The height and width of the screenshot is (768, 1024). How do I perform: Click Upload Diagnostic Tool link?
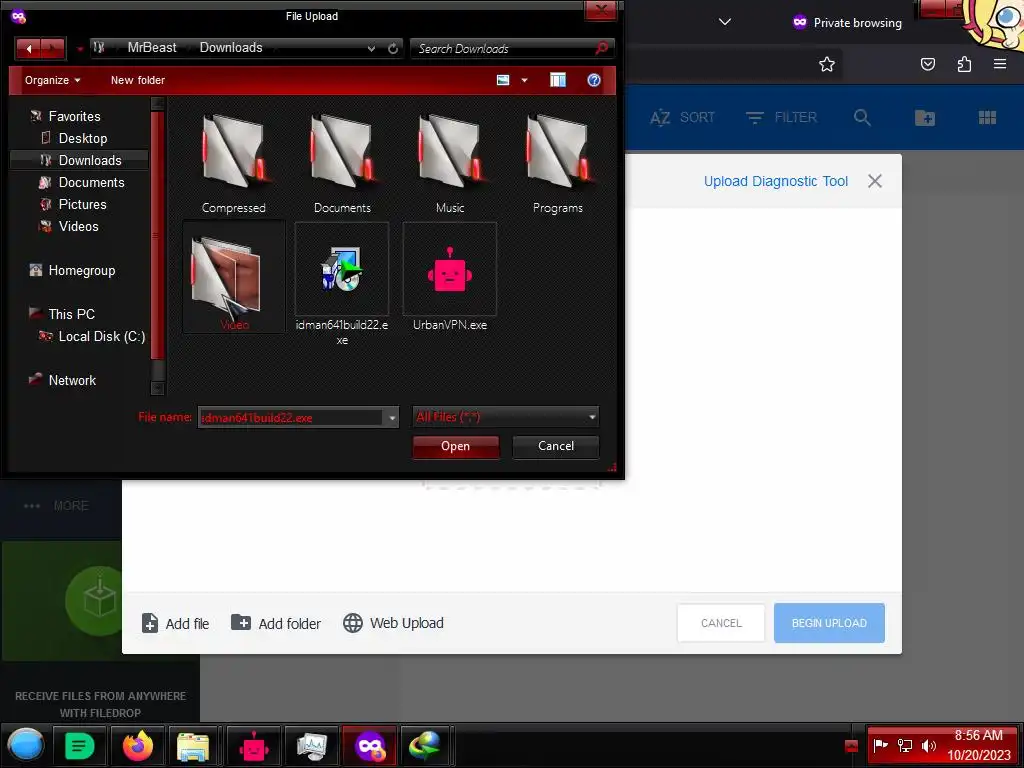point(775,181)
